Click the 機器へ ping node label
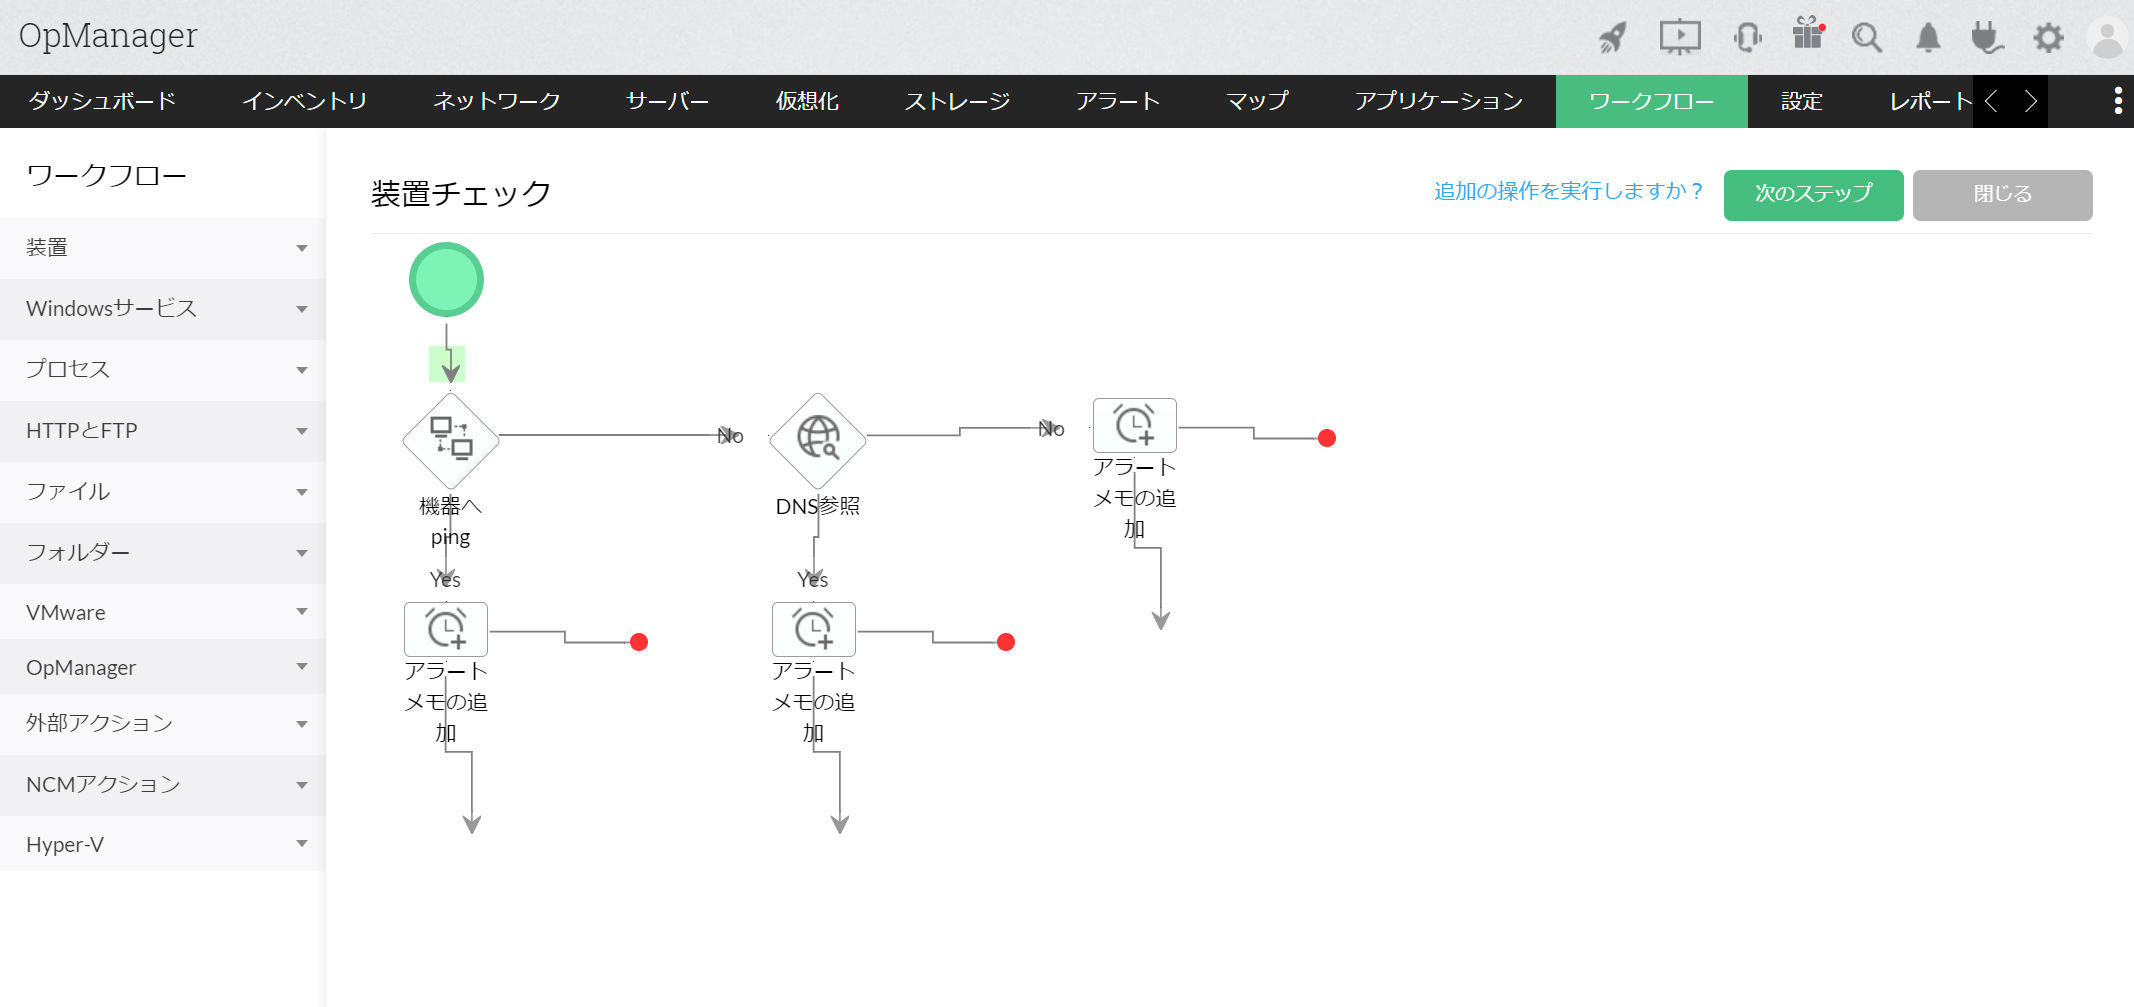The height and width of the screenshot is (1007, 2134). pos(451,521)
